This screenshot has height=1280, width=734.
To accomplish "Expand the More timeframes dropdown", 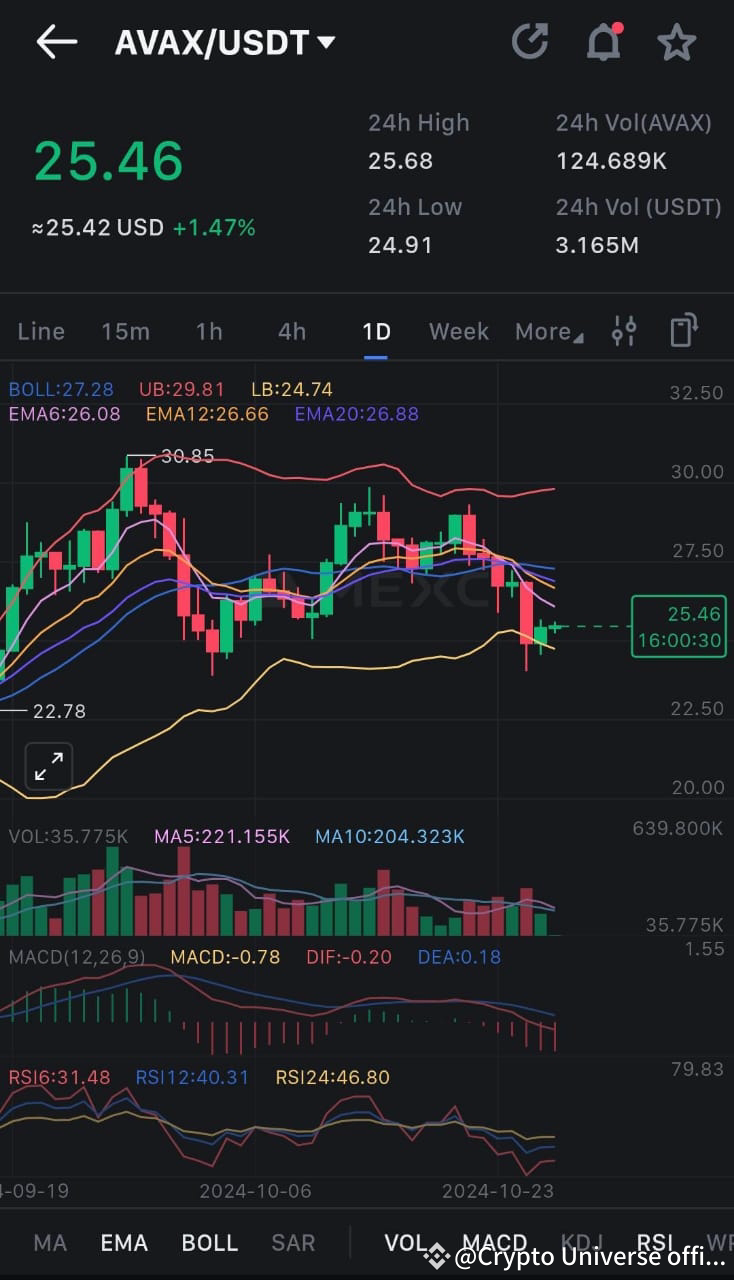I will pyautogui.click(x=548, y=330).
